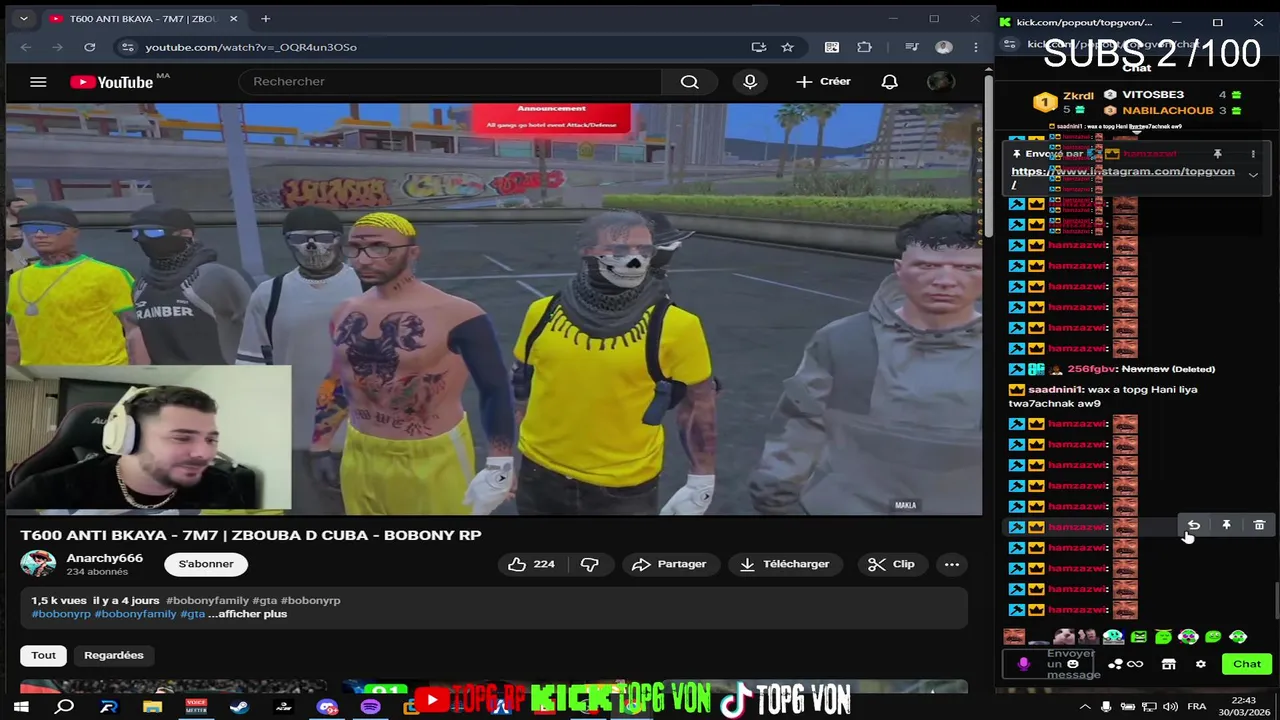The image size is (1280, 720).
Task: Click the YouTube search magnifier button
Action: pos(689,82)
